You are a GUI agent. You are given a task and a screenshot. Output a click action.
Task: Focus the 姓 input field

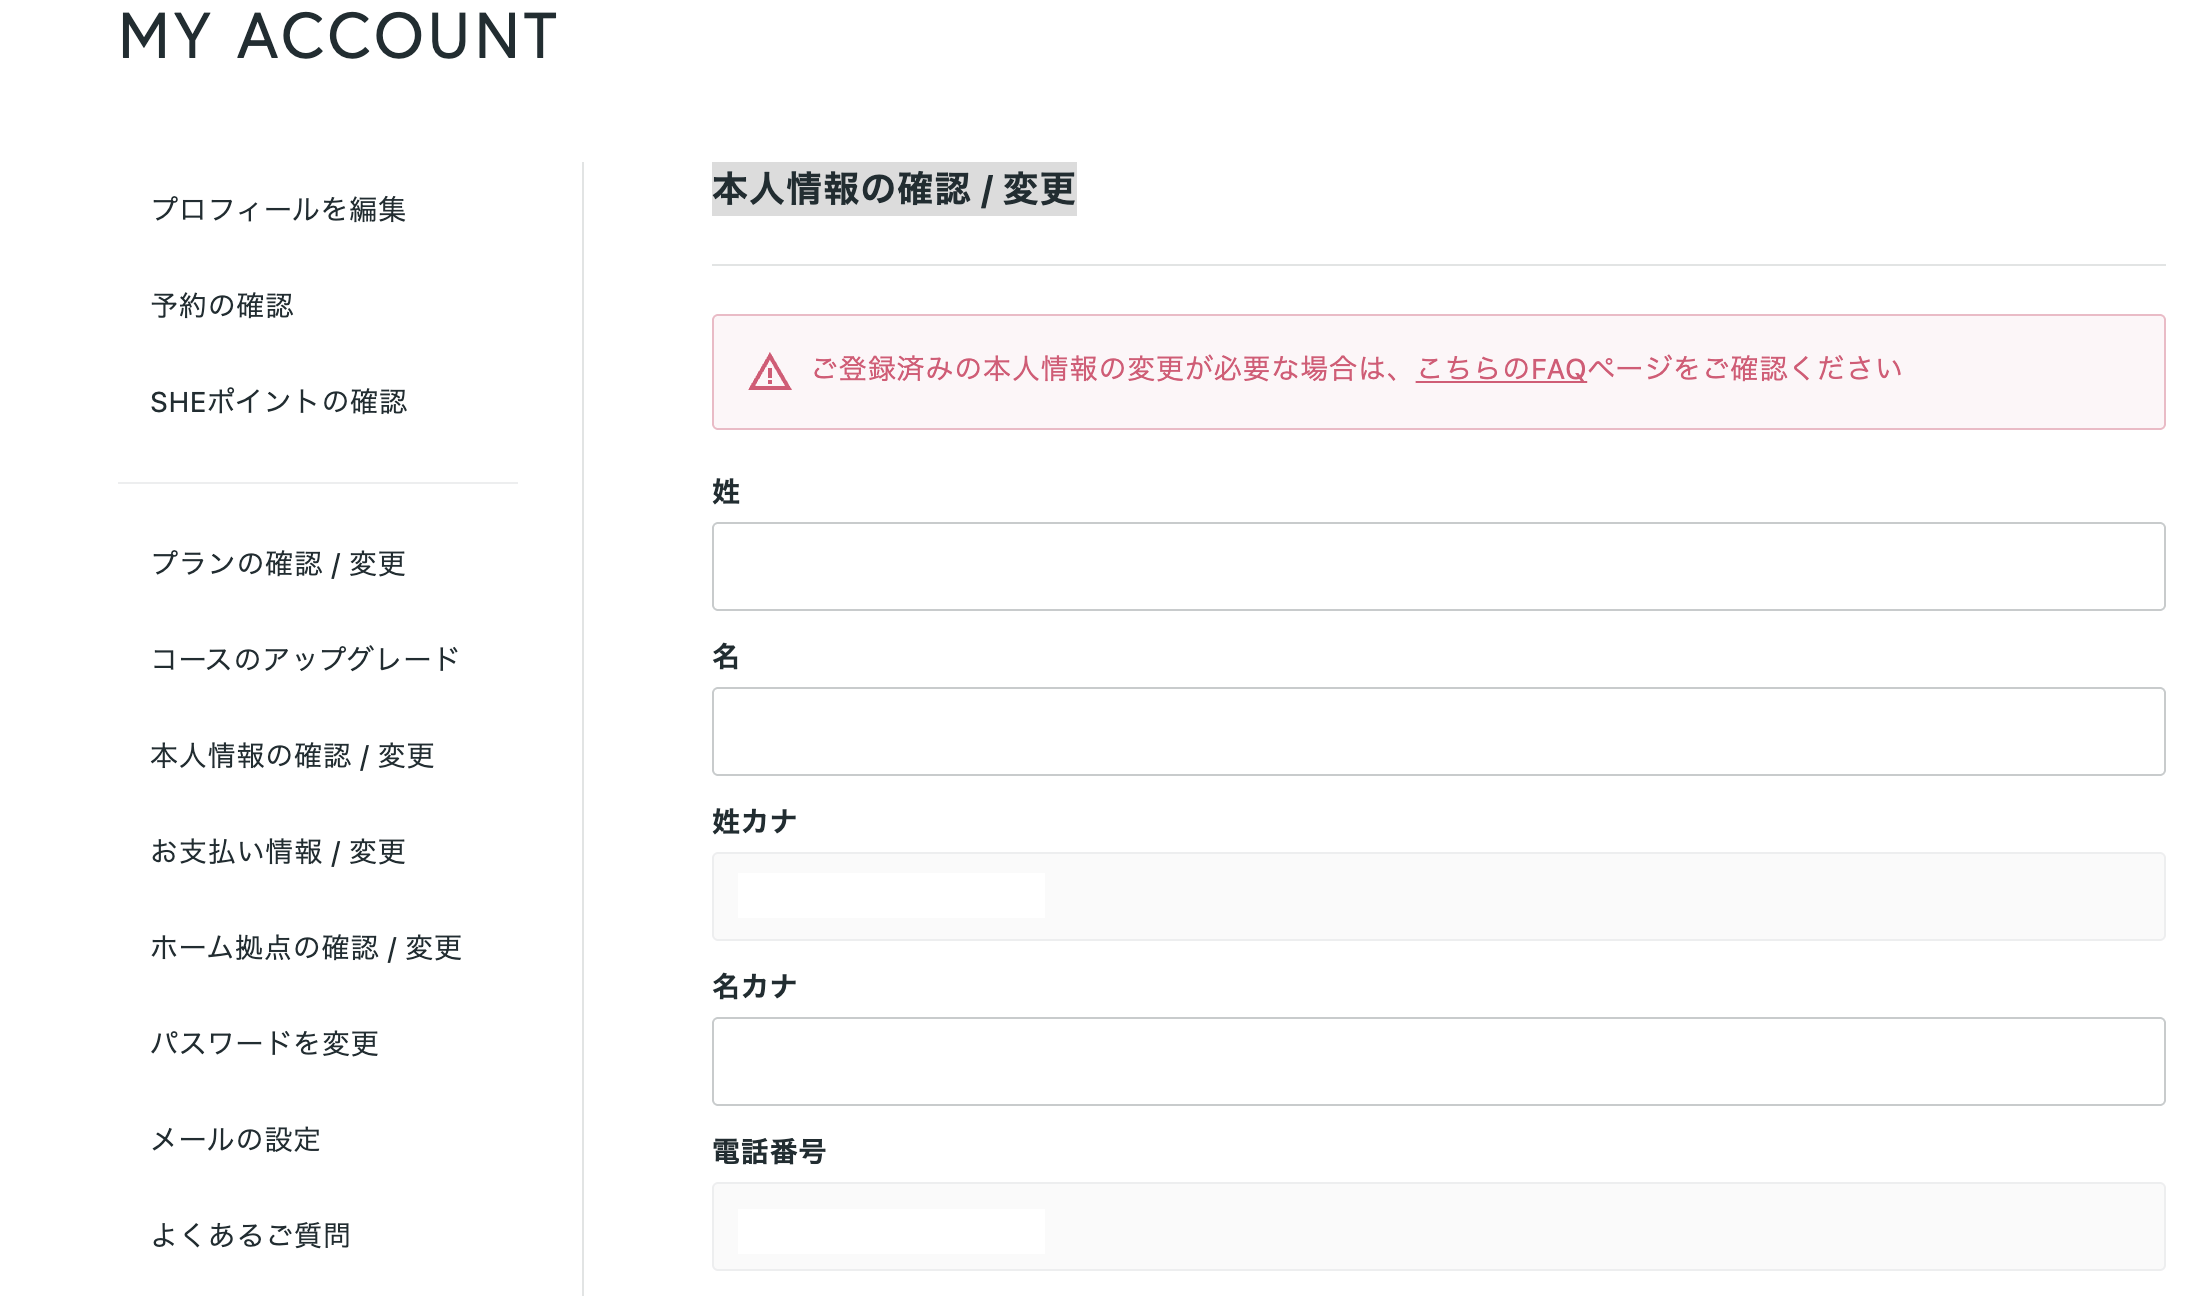point(1438,567)
